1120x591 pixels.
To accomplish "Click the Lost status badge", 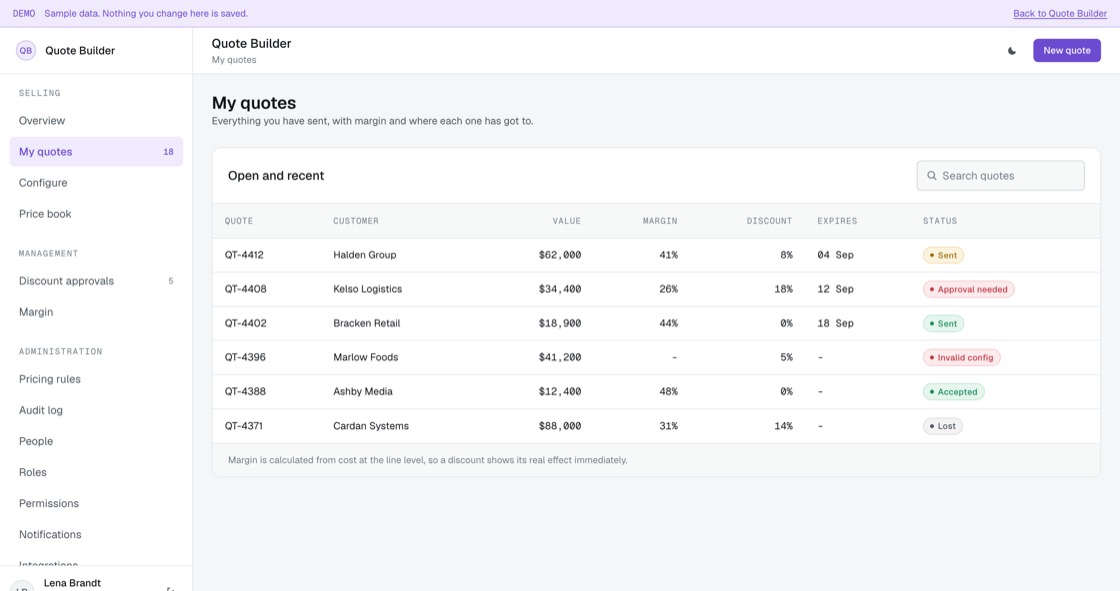I will point(942,426).
